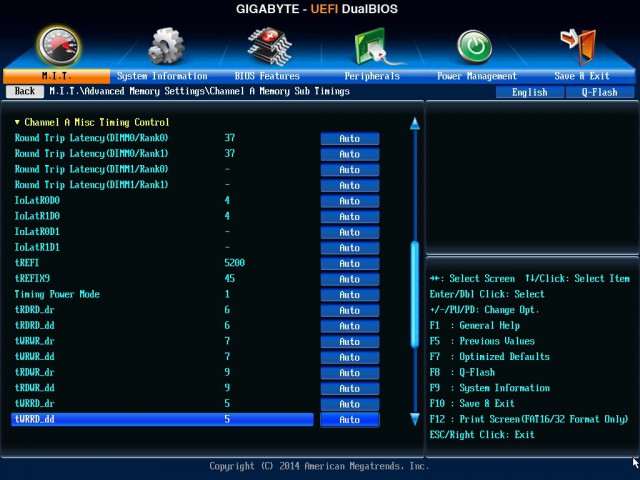Click the scroll up arrow

[415, 123]
